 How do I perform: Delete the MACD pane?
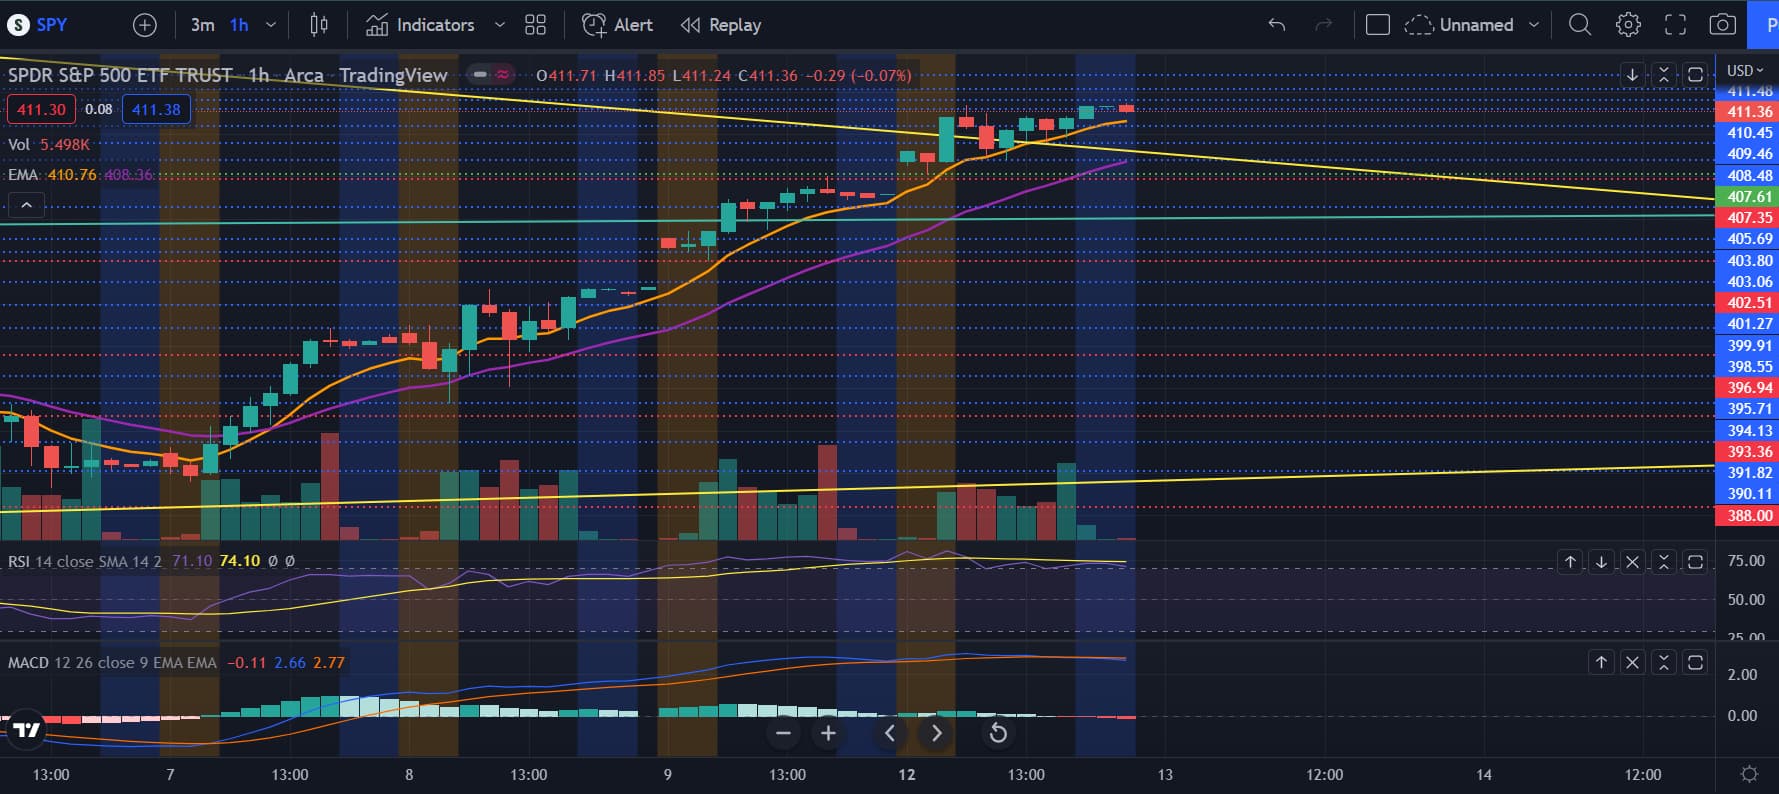click(x=1632, y=662)
